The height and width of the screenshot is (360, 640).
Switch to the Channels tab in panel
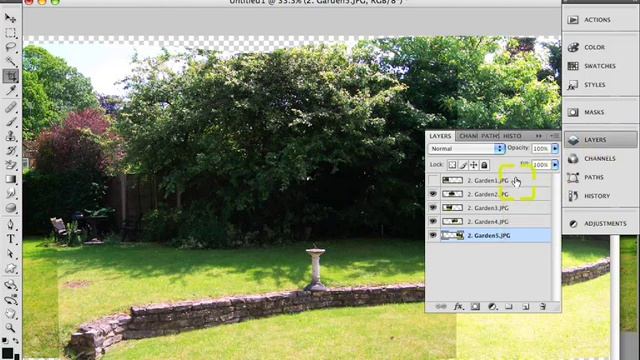coord(468,136)
